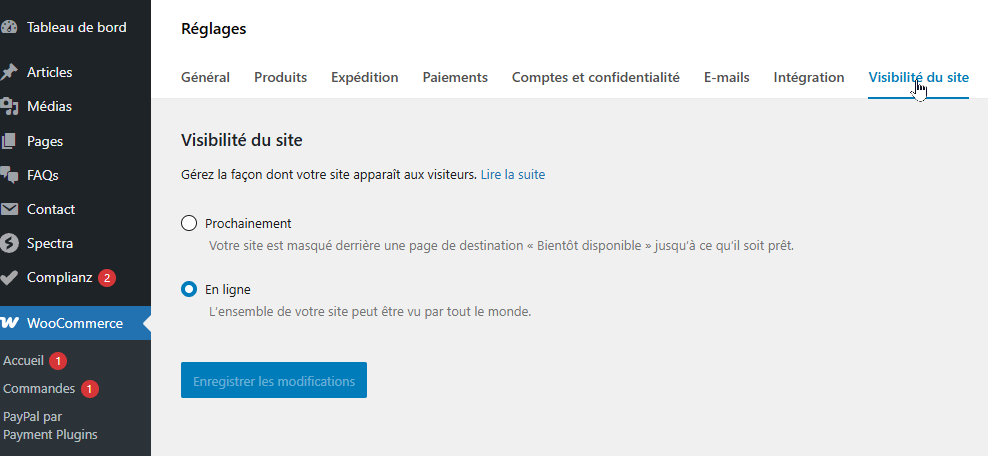Click Enregistrer les modifications button
988x456 pixels.
[274, 381]
